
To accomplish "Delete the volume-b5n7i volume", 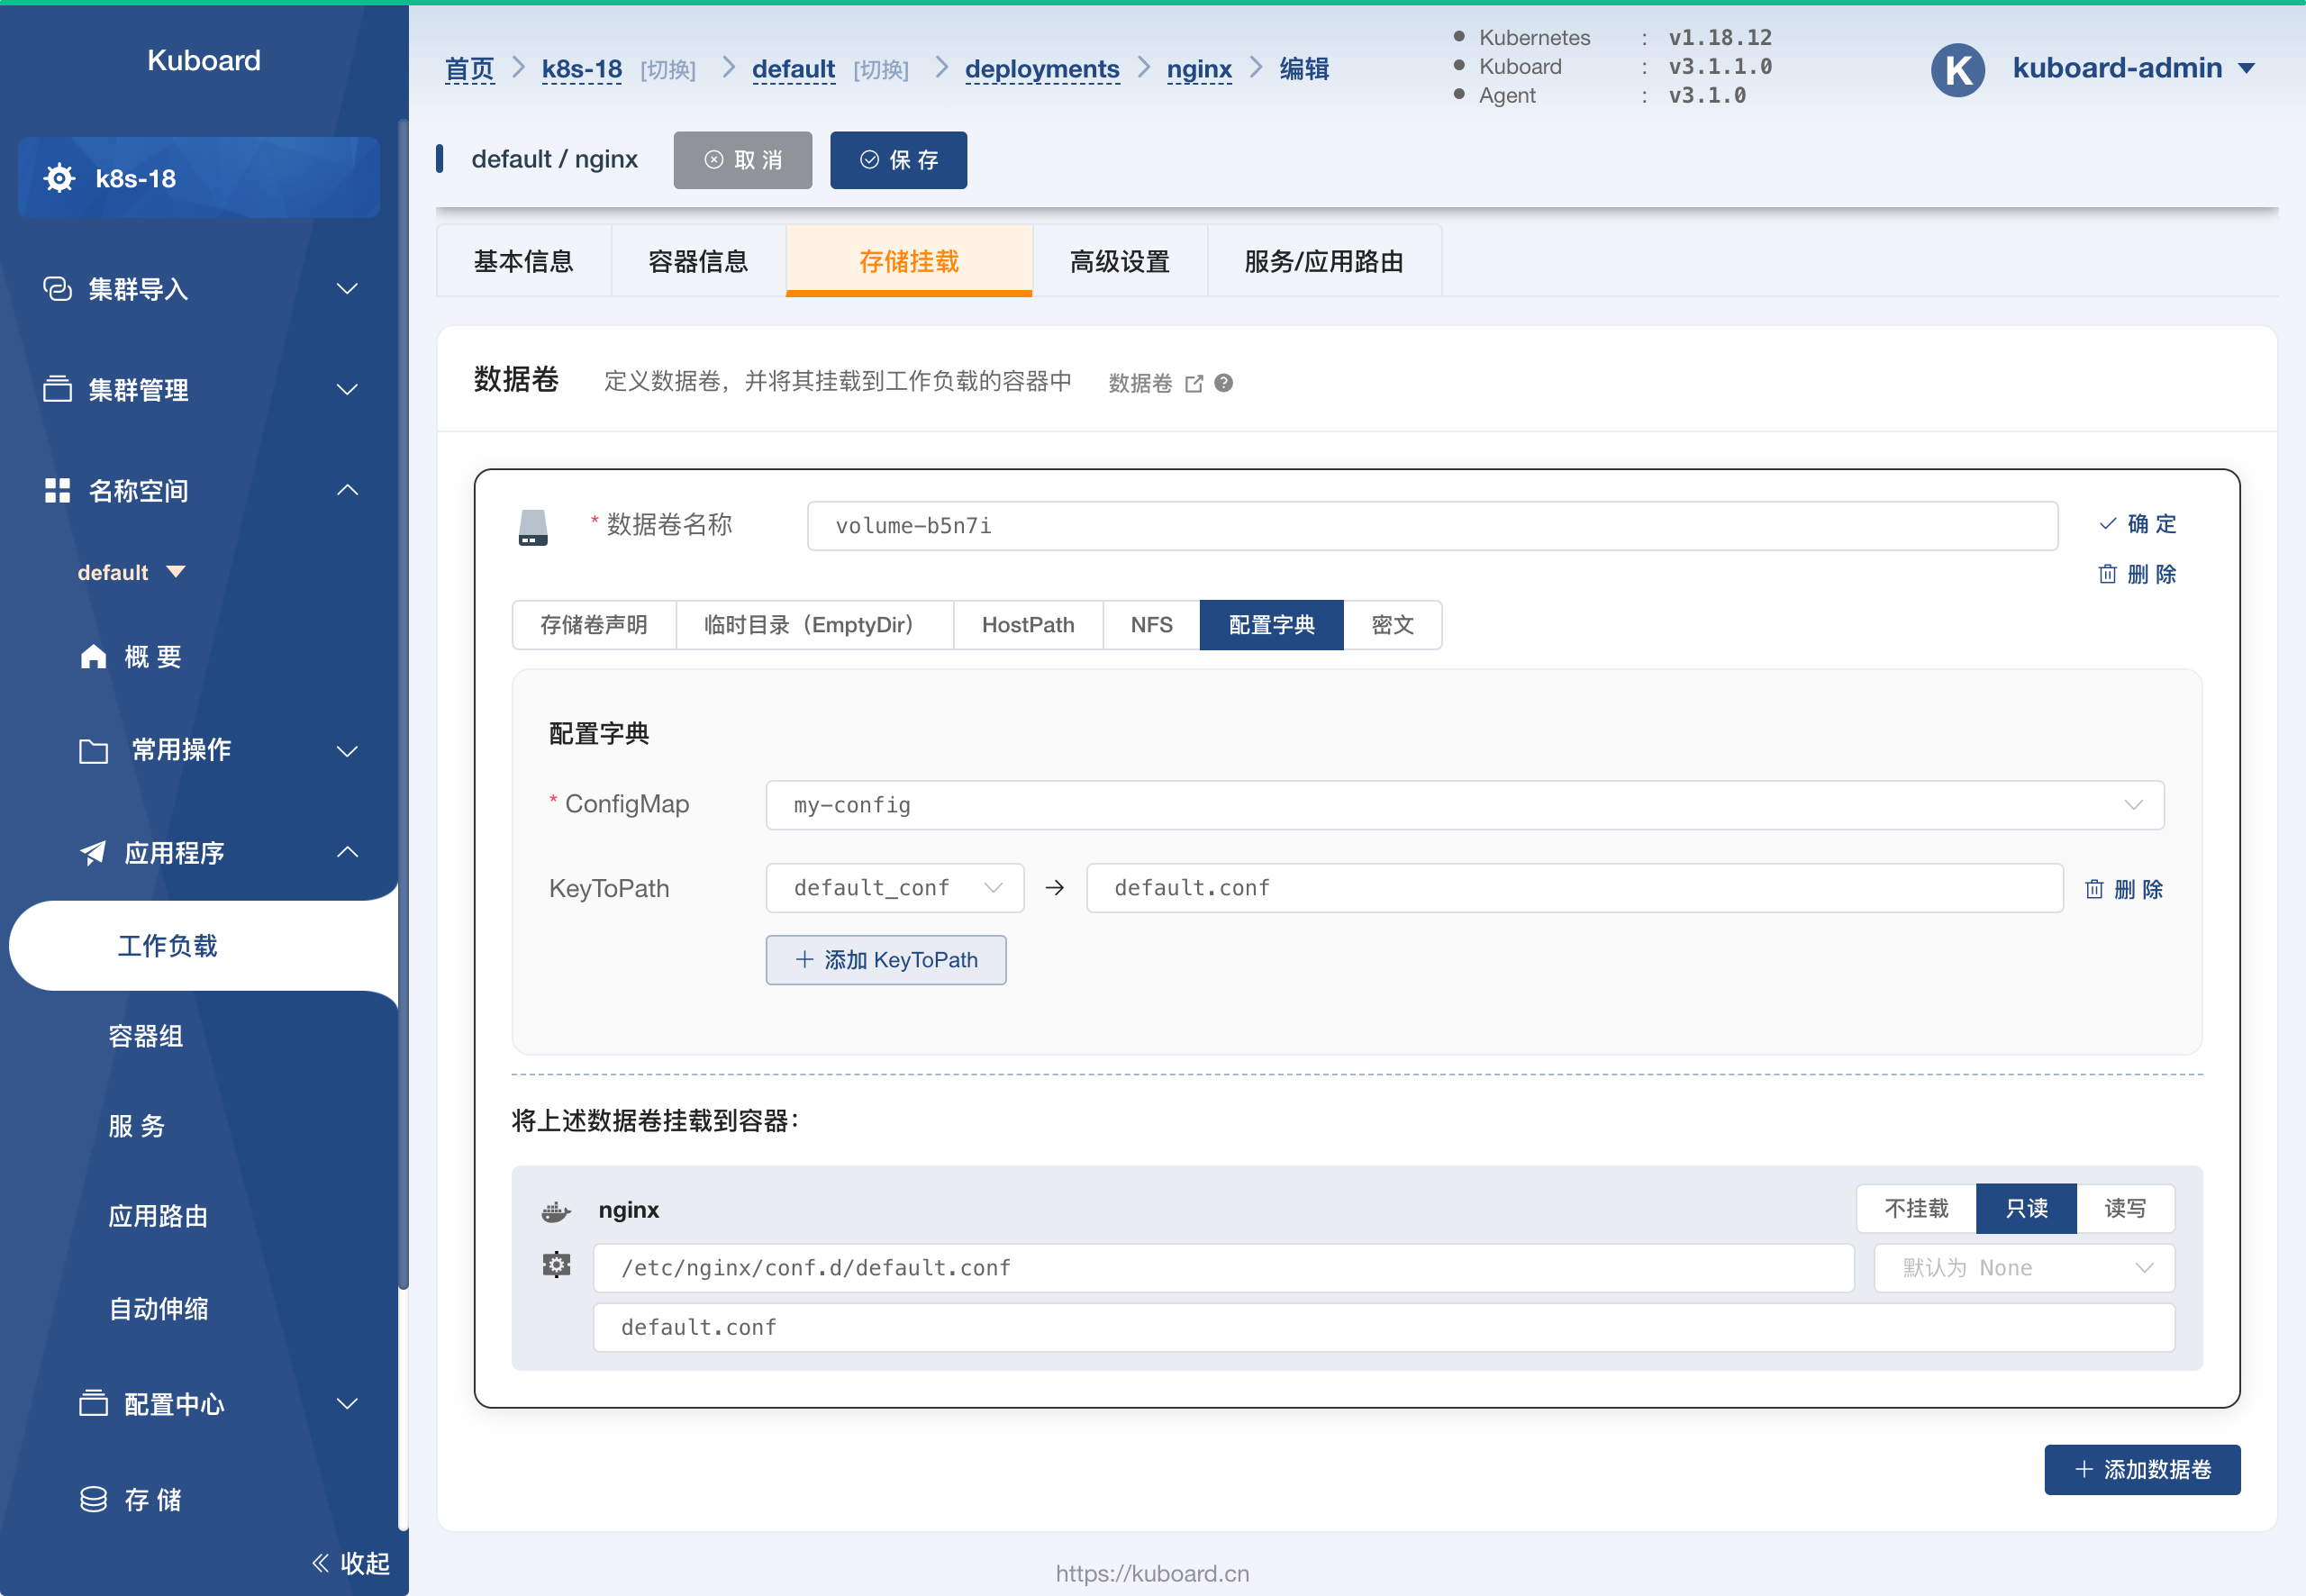I will [x=2137, y=574].
